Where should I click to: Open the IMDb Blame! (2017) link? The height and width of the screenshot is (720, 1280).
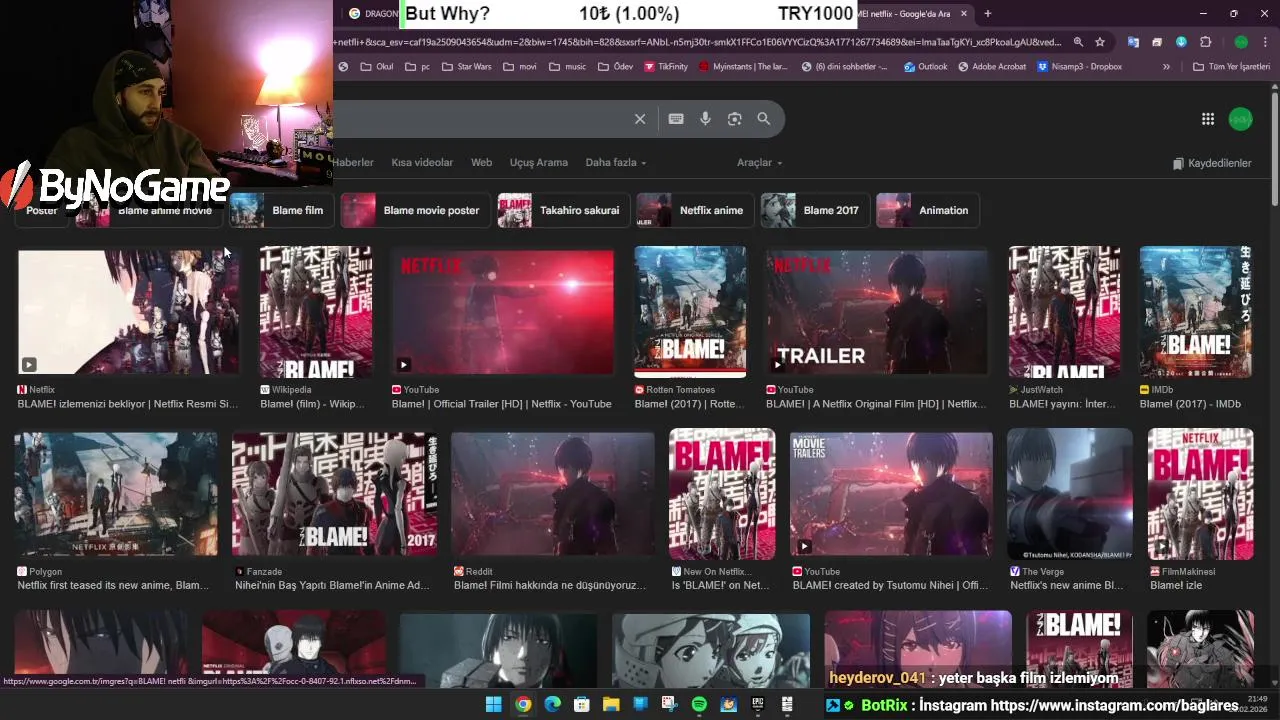pyautogui.click(x=1190, y=404)
